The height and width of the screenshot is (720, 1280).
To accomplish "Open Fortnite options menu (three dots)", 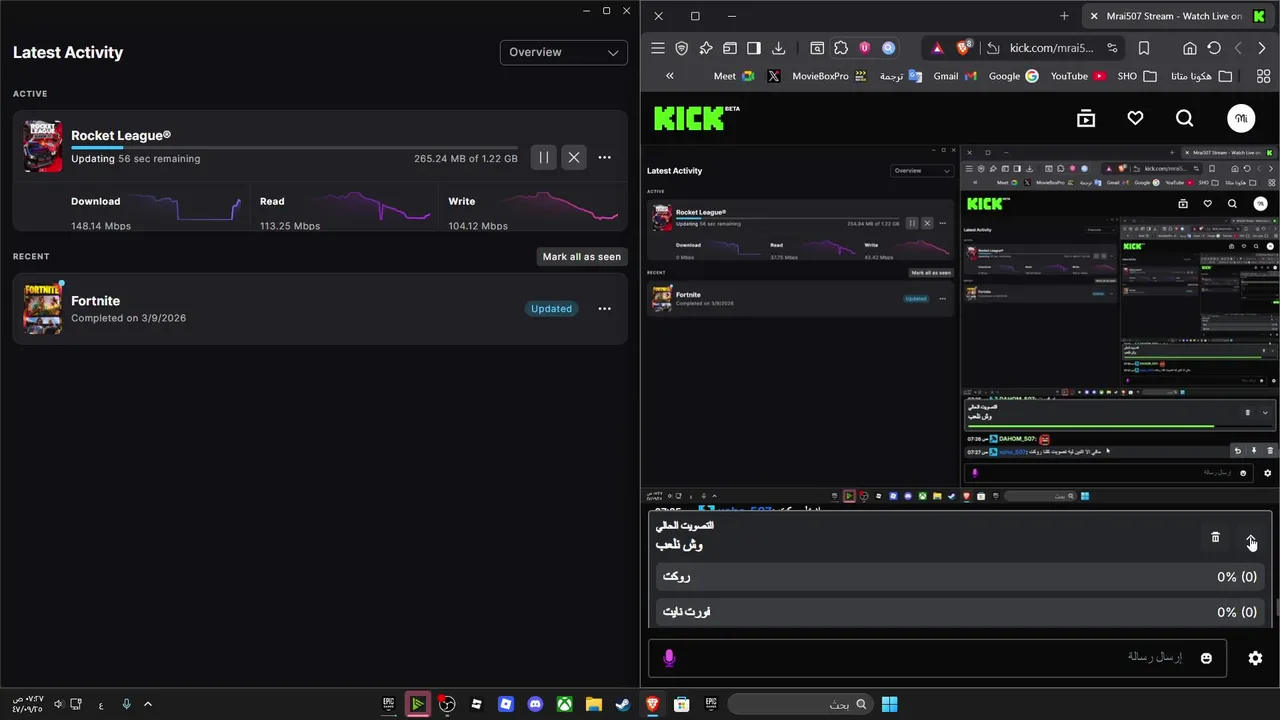I will tap(604, 308).
